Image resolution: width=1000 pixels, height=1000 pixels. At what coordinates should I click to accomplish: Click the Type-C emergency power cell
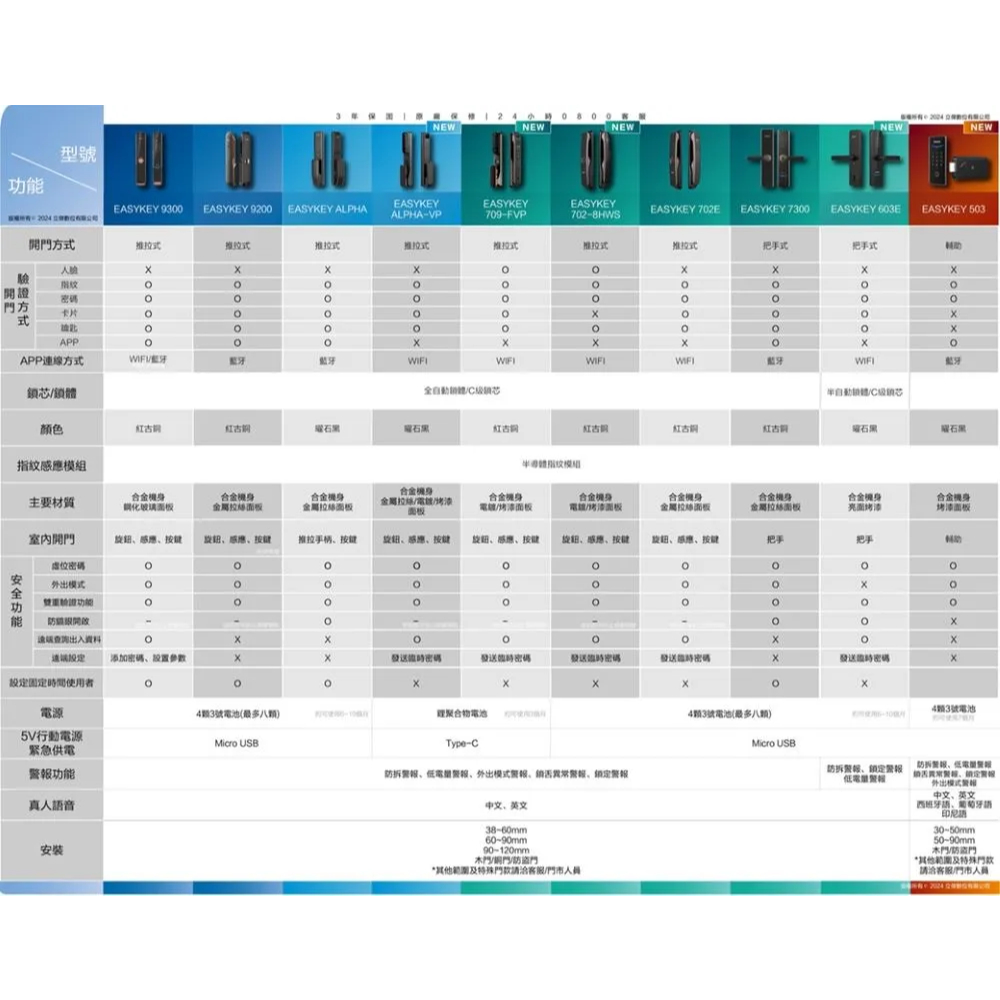461,743
